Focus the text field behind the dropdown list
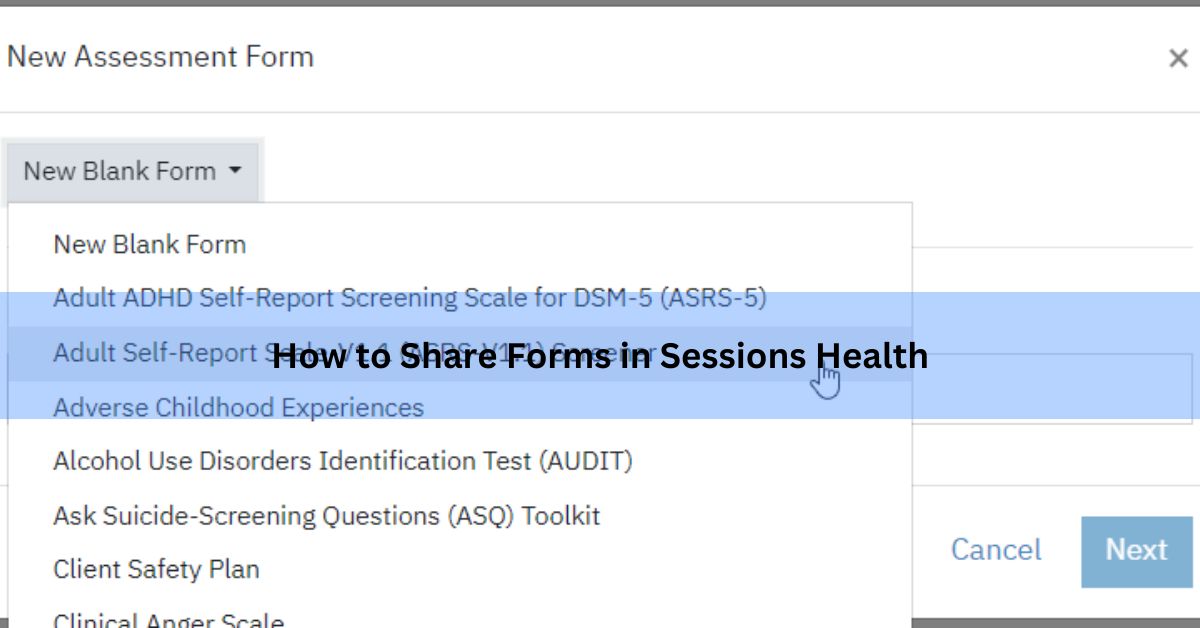This screenshot has width=1200, height=628. [x=1052, y=388]
